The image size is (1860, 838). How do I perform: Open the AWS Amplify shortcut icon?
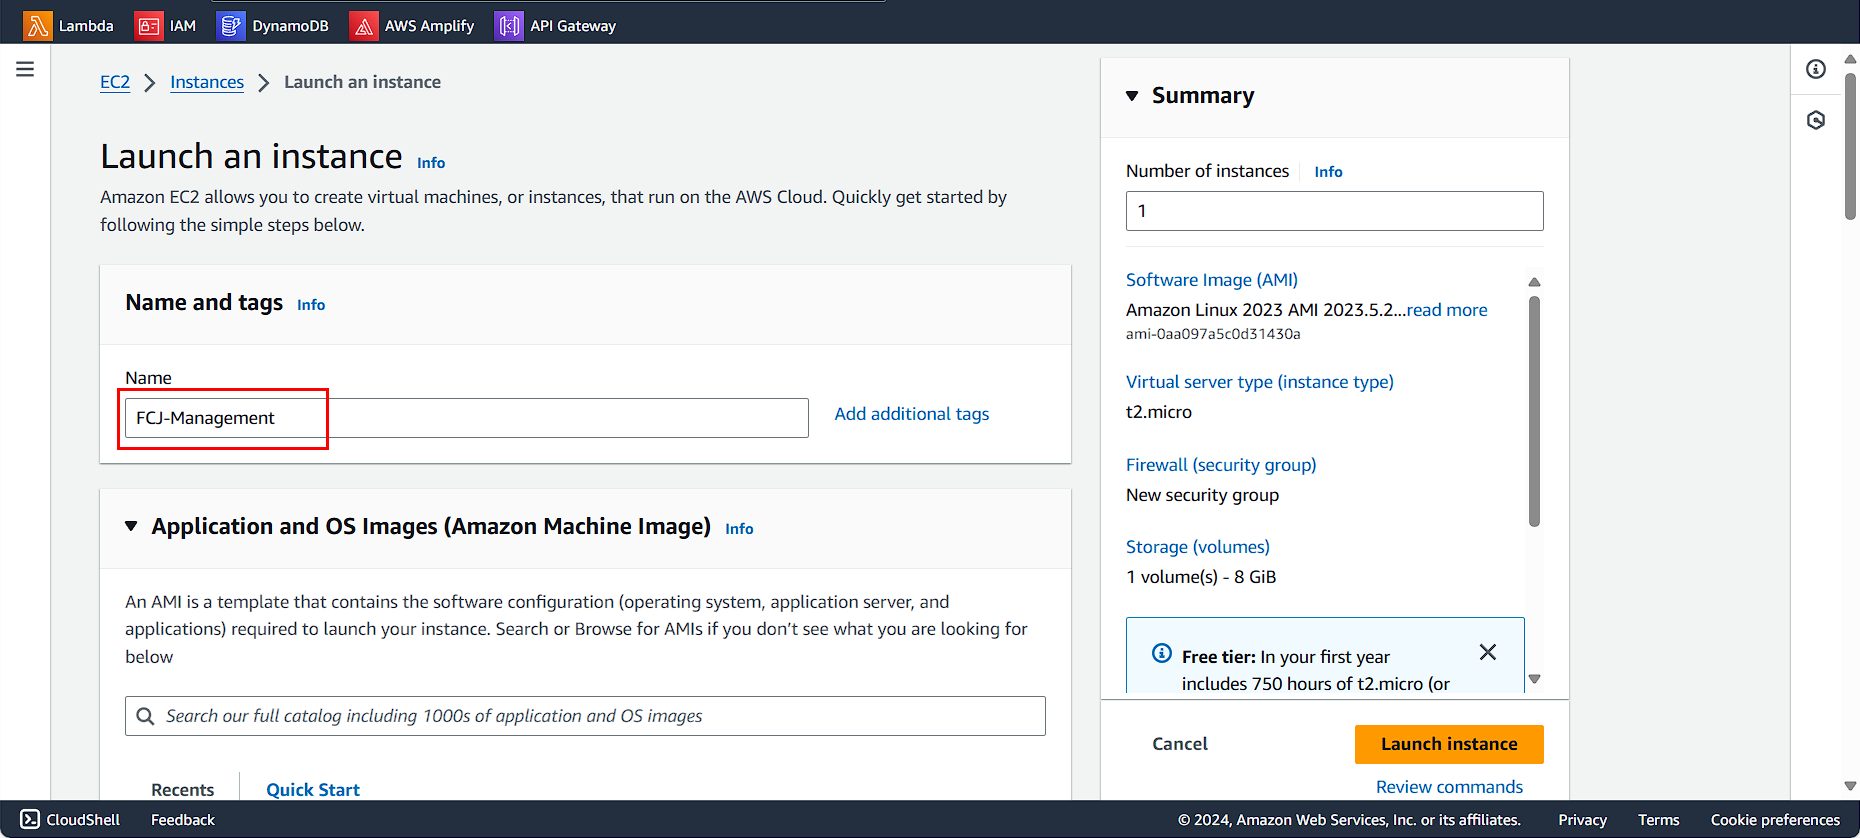tap(364, 26)
